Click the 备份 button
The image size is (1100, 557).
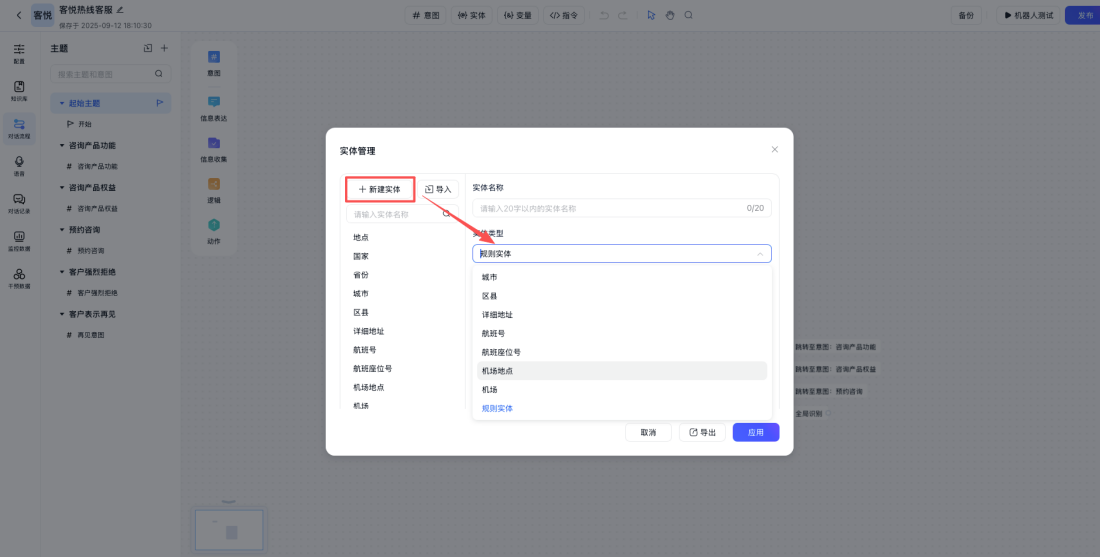(x=966, y=15)
